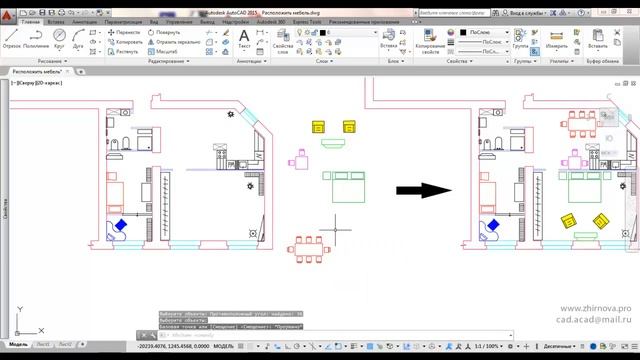Switch to the Модель layout tab
This screenshot has height=360, width=640.
coord(18,344)
